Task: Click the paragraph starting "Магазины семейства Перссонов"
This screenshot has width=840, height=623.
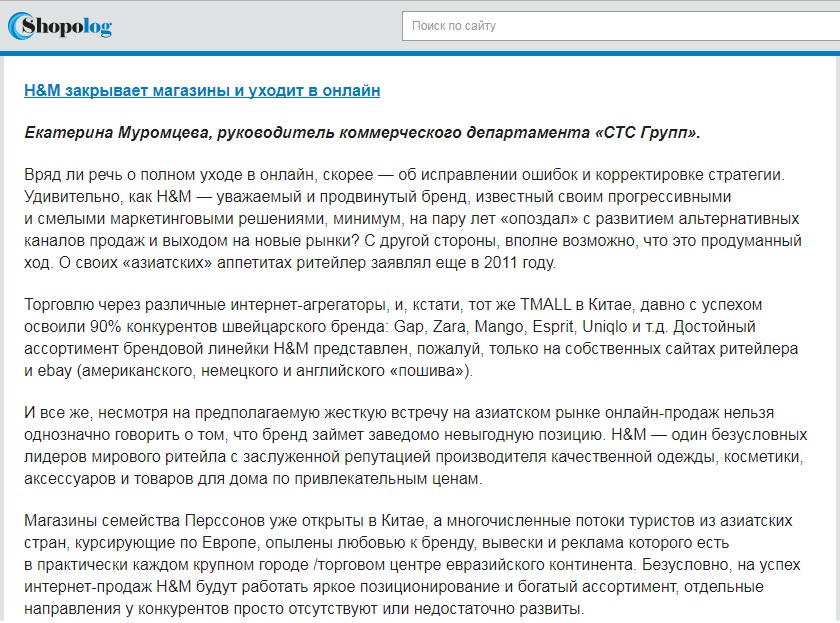Action: (412, 565)
